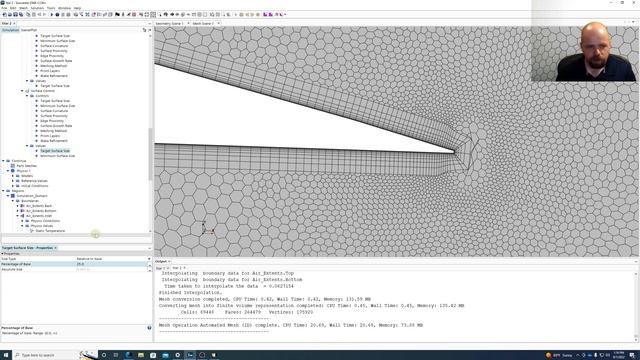Click the Record Macro circle icon
This screenshot has height=360, width=640.
(x=58, y=14)
